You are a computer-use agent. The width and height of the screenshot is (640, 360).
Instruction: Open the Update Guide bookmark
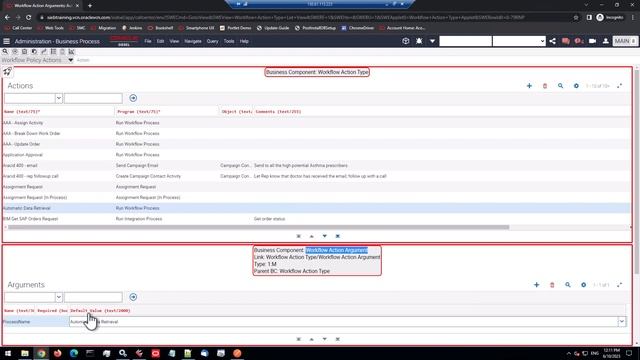[x=273, y=28]
